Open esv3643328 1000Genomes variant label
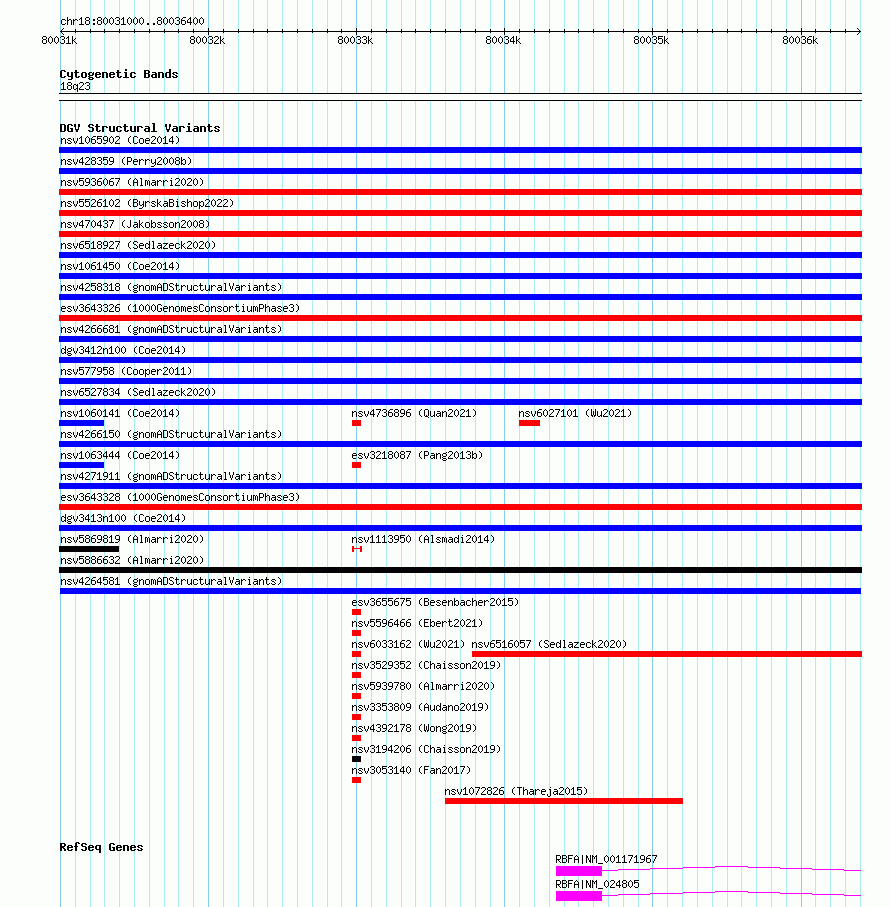This screenshot has width=890, height=907. [180, 497]
